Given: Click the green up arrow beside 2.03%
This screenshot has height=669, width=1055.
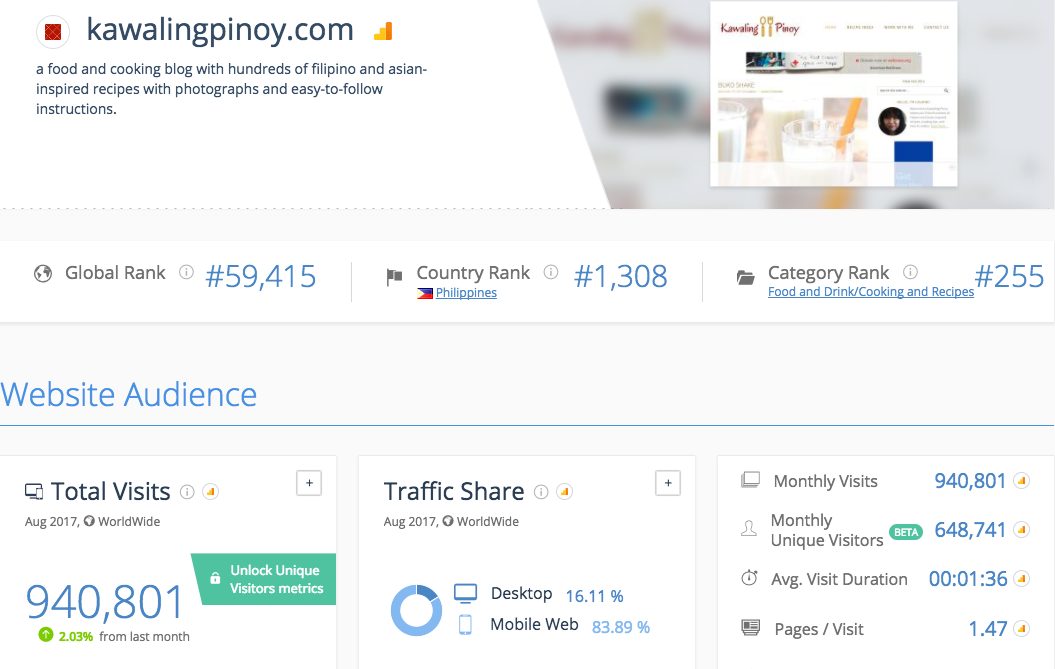Looking at the screenshot, I should [x=46, y=634].
